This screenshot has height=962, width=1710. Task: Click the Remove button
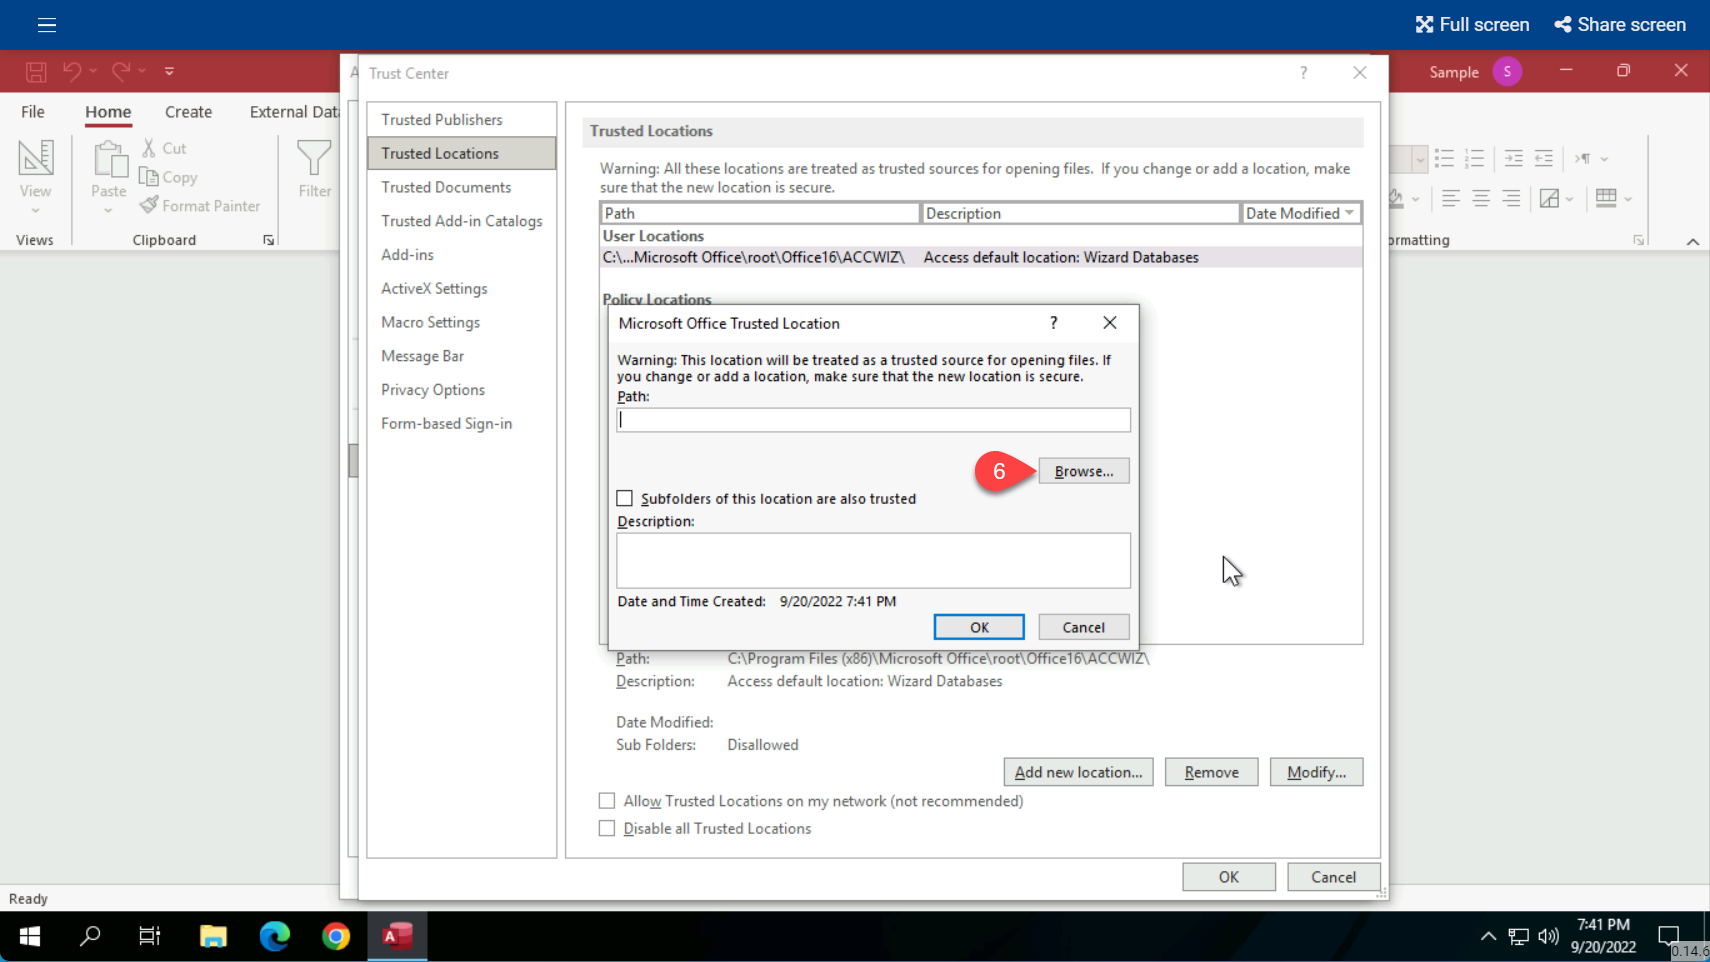[x=1211, y=772]
